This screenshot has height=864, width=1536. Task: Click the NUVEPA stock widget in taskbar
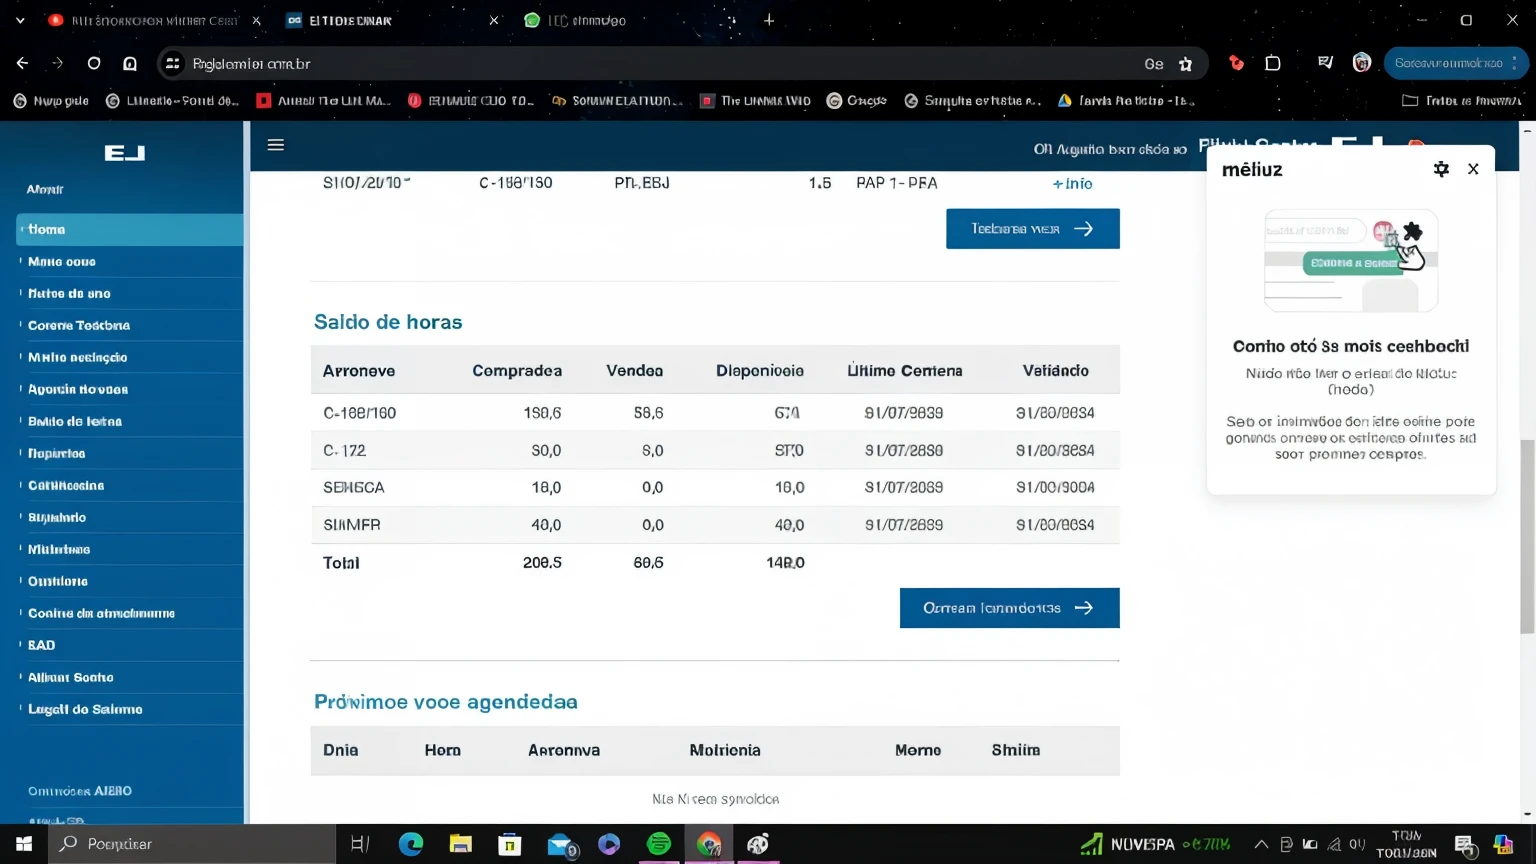tap(1155, 844)
